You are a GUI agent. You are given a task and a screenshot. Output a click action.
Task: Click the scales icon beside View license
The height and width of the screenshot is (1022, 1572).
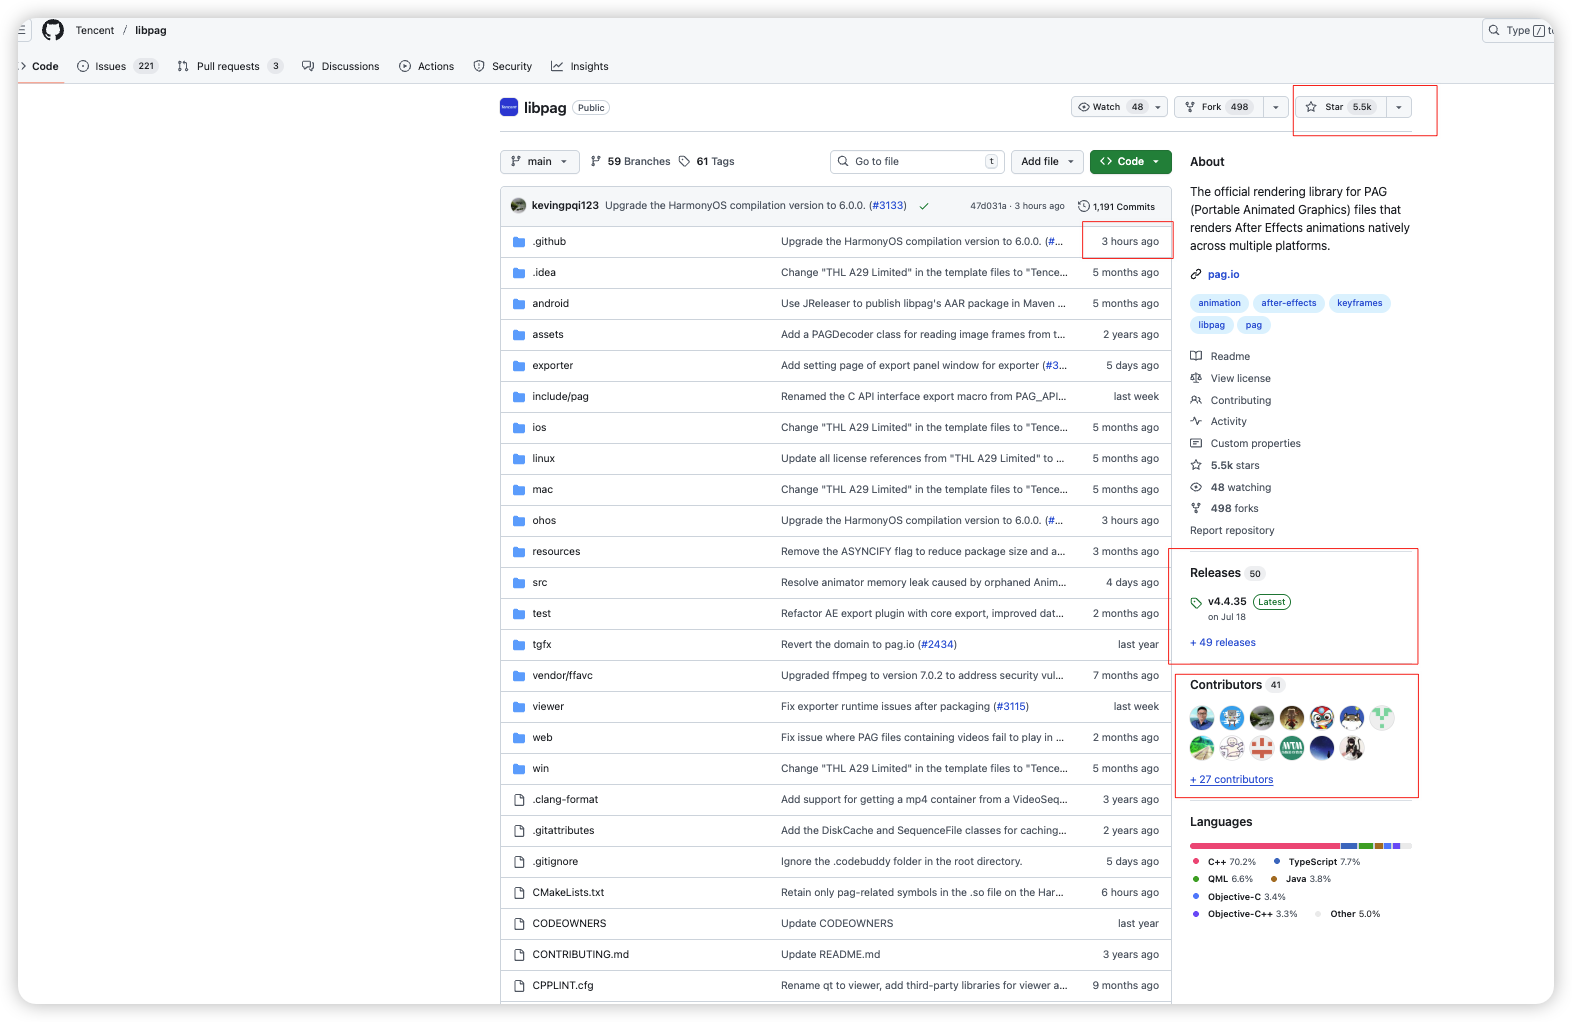coord(1196,378)
